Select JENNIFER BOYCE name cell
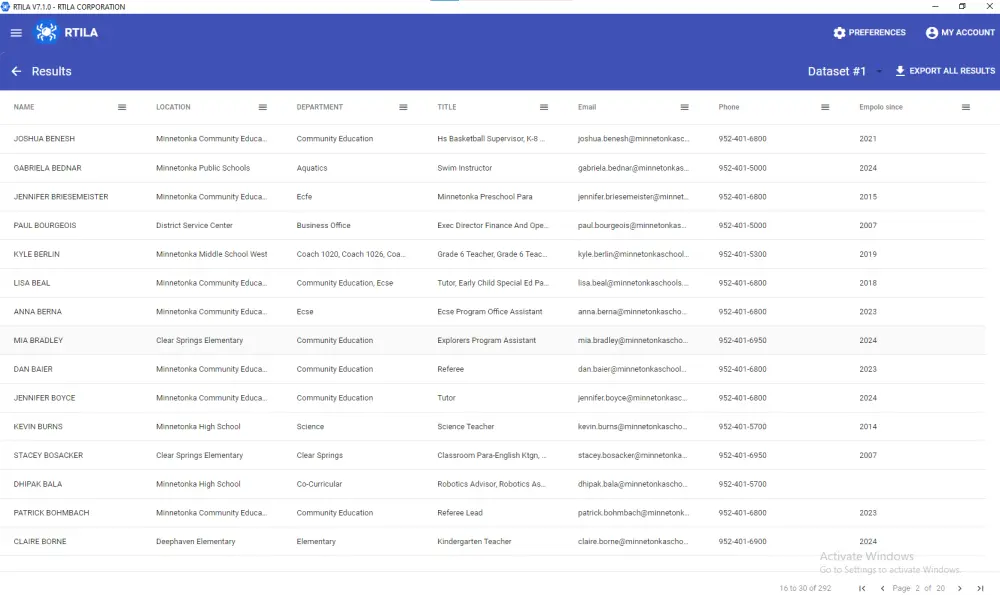 pos(44,398)
